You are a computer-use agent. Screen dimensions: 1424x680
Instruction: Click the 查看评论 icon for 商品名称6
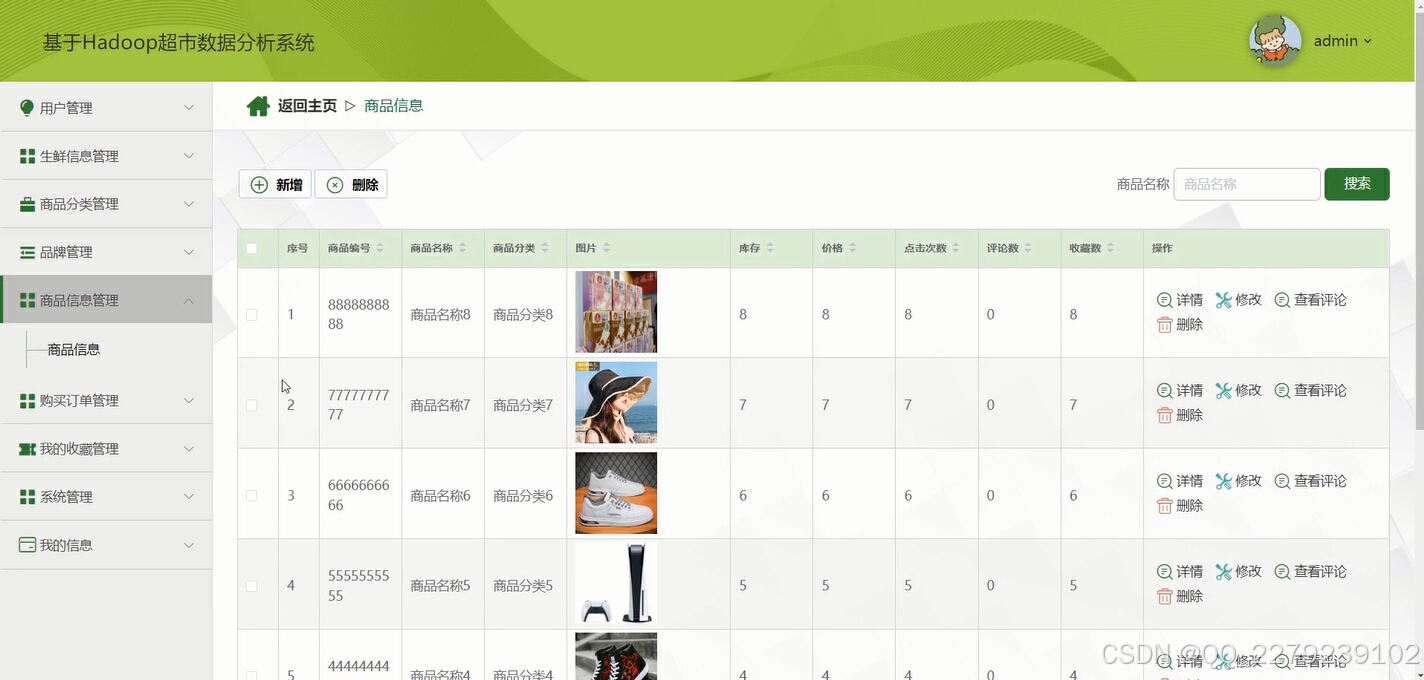1282,481
